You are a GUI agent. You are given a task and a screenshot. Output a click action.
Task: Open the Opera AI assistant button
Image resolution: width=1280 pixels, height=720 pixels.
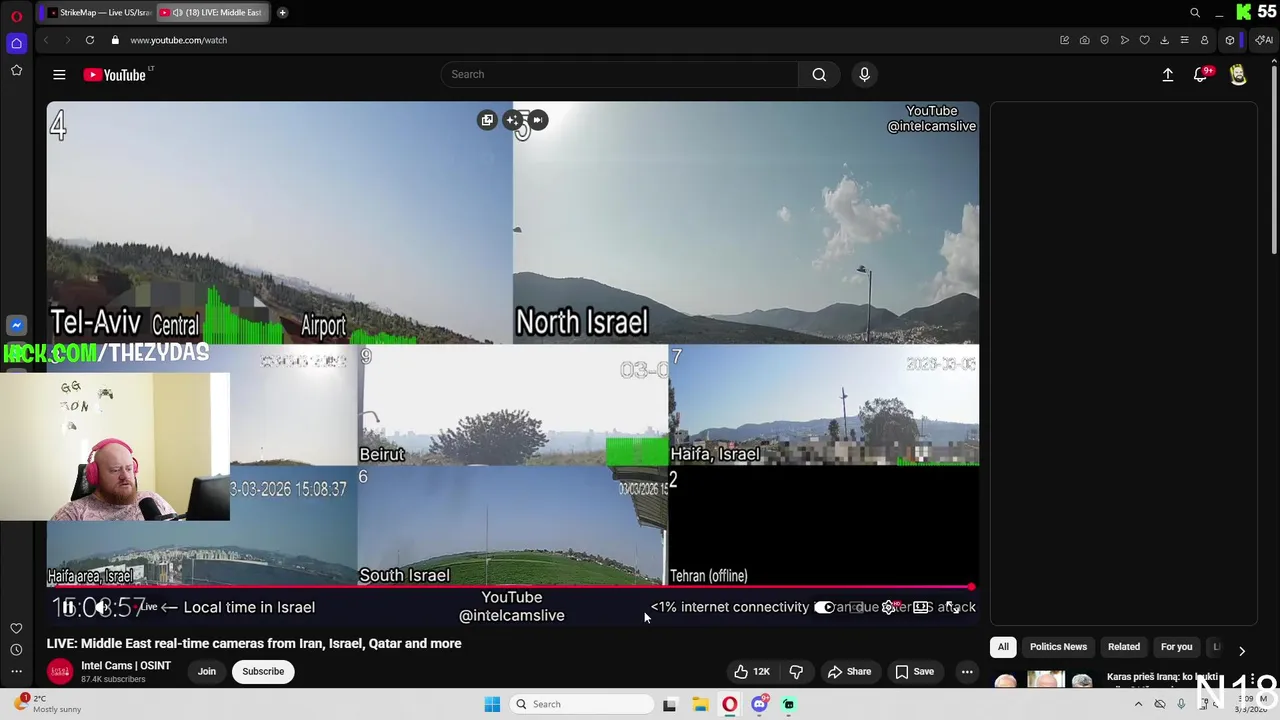click(x=1264, y=40)
